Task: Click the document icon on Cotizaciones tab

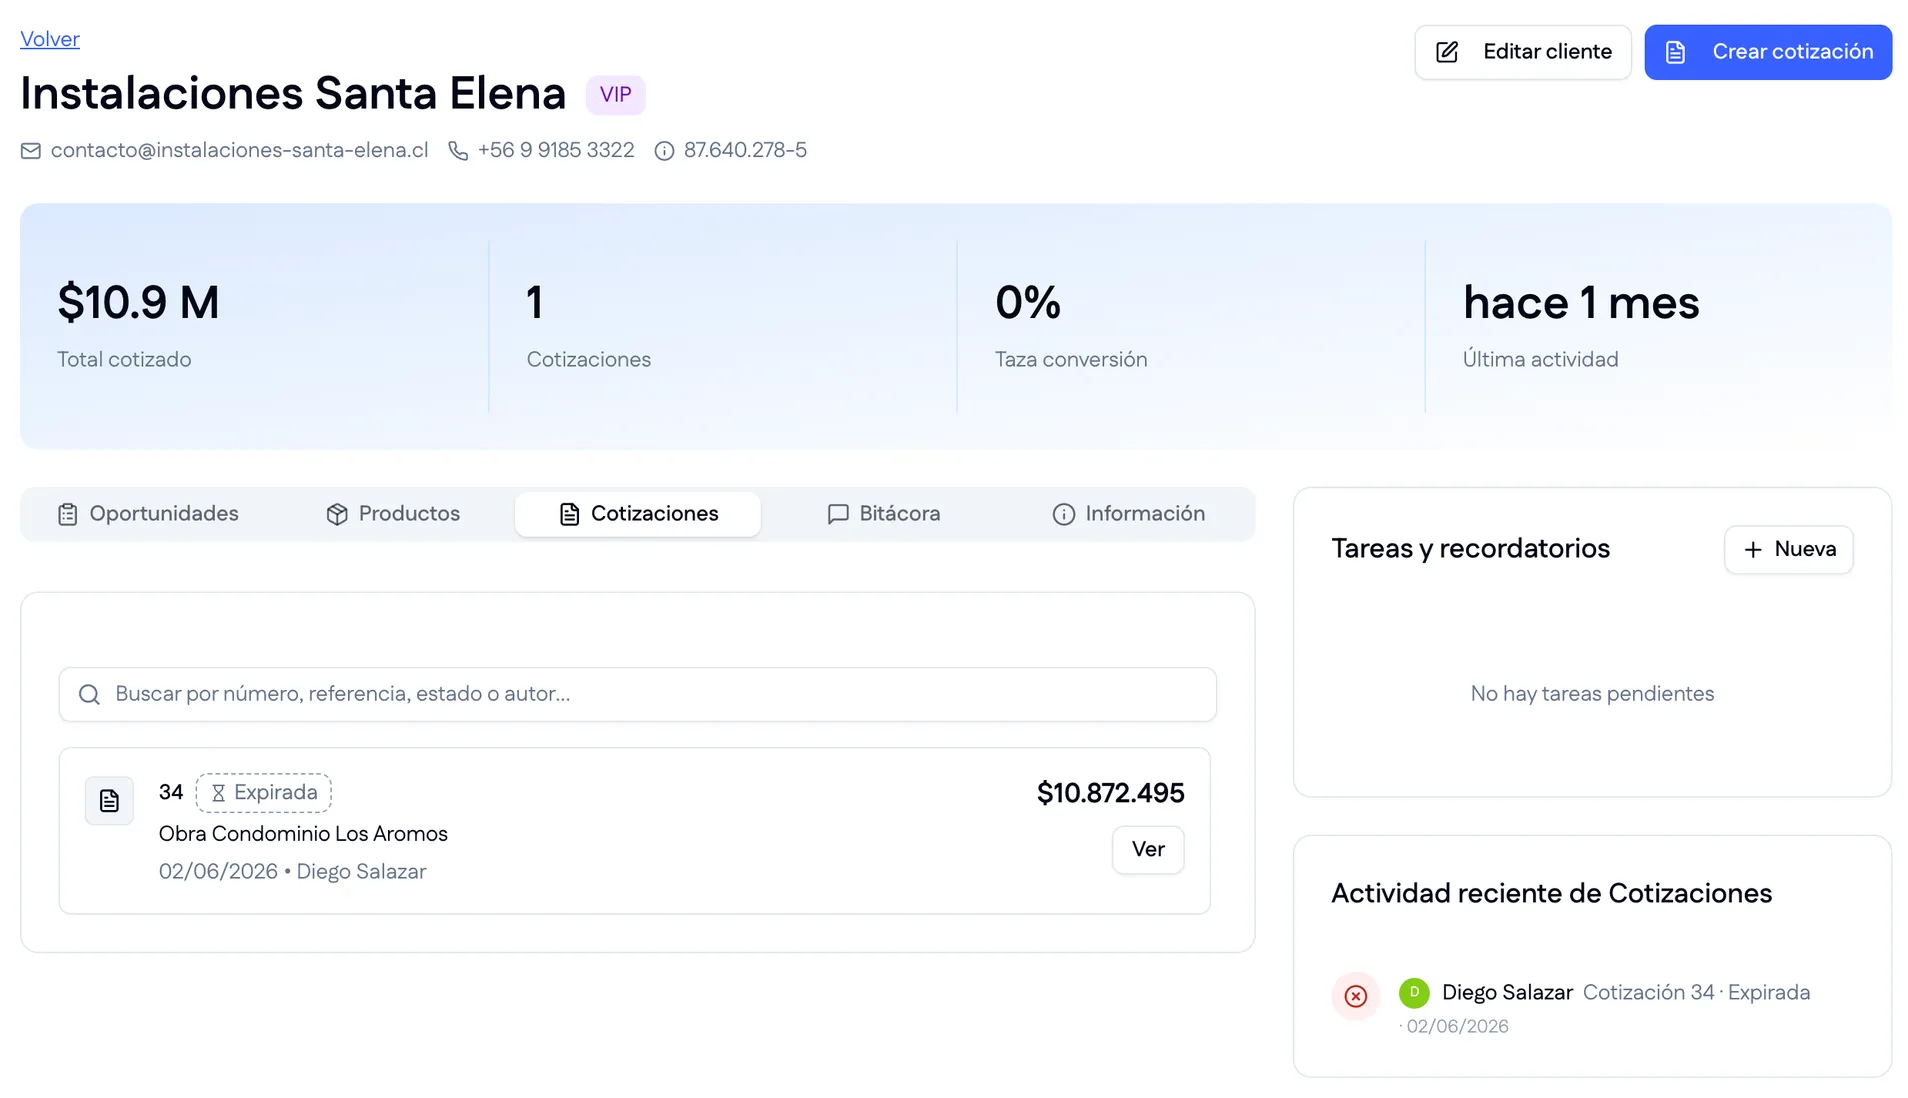Action: pyautogui.click(x=569, y=514)
